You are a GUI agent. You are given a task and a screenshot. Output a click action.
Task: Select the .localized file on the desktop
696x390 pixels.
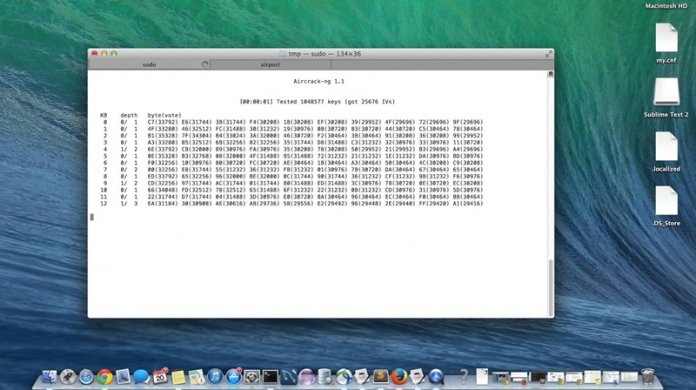tap(666, 152)
